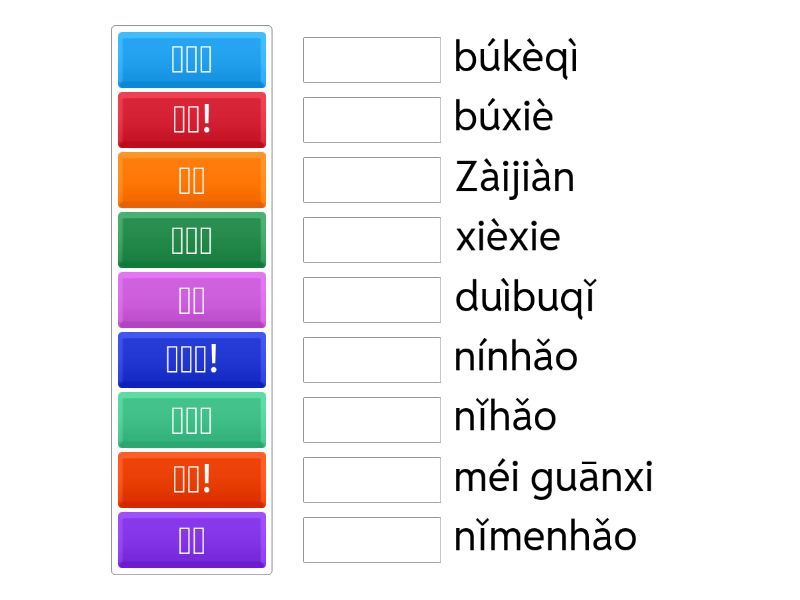
Task: Pick the mint green answer tile
Action: [191, 420]
